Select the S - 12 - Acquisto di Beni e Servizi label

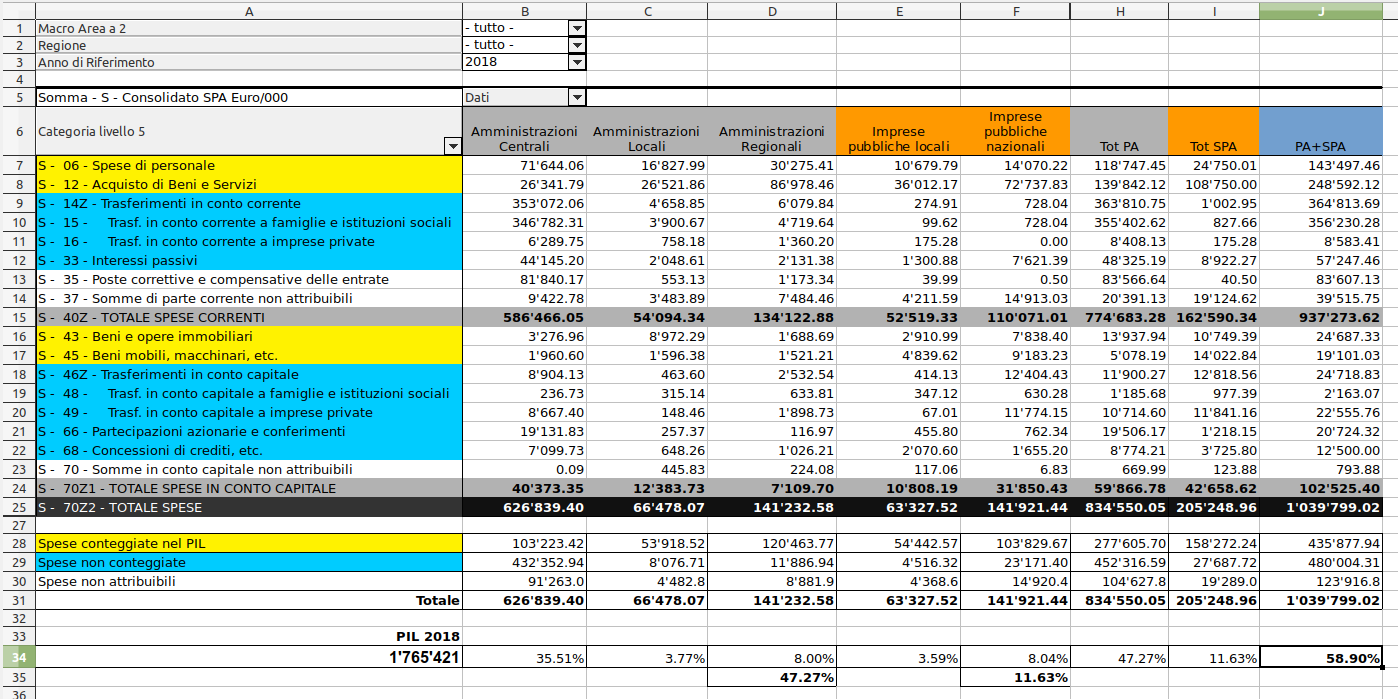coord(249,184)
